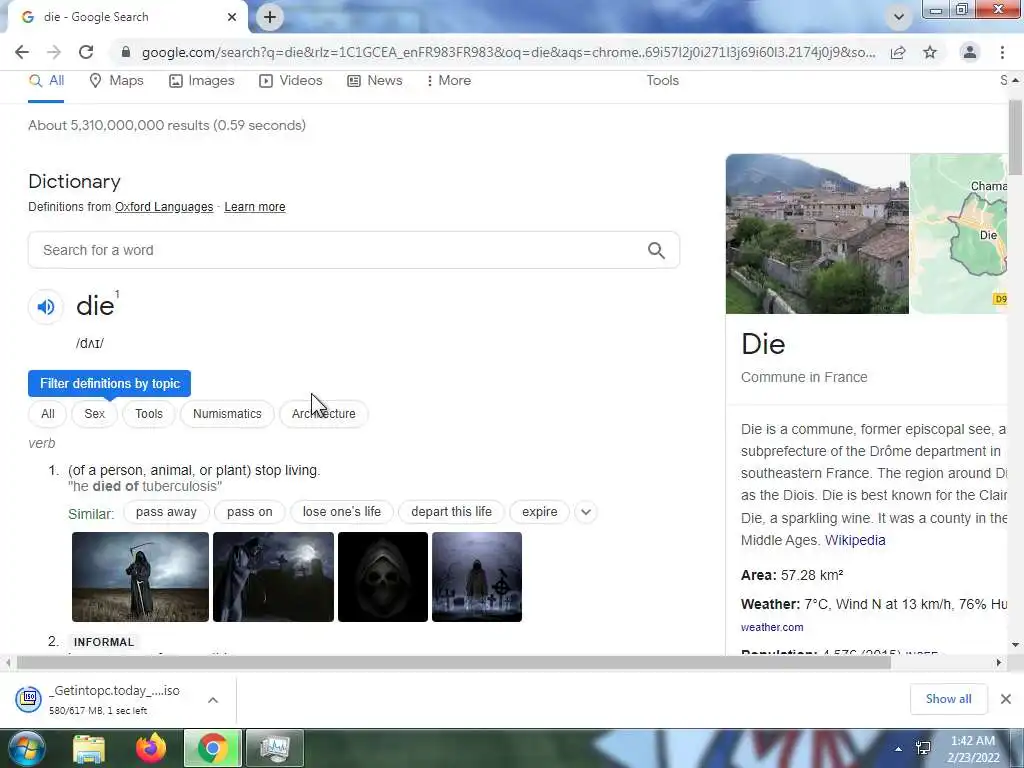Filter definitions by Tools topic
Screen dimensions: 1024x768
149,414
